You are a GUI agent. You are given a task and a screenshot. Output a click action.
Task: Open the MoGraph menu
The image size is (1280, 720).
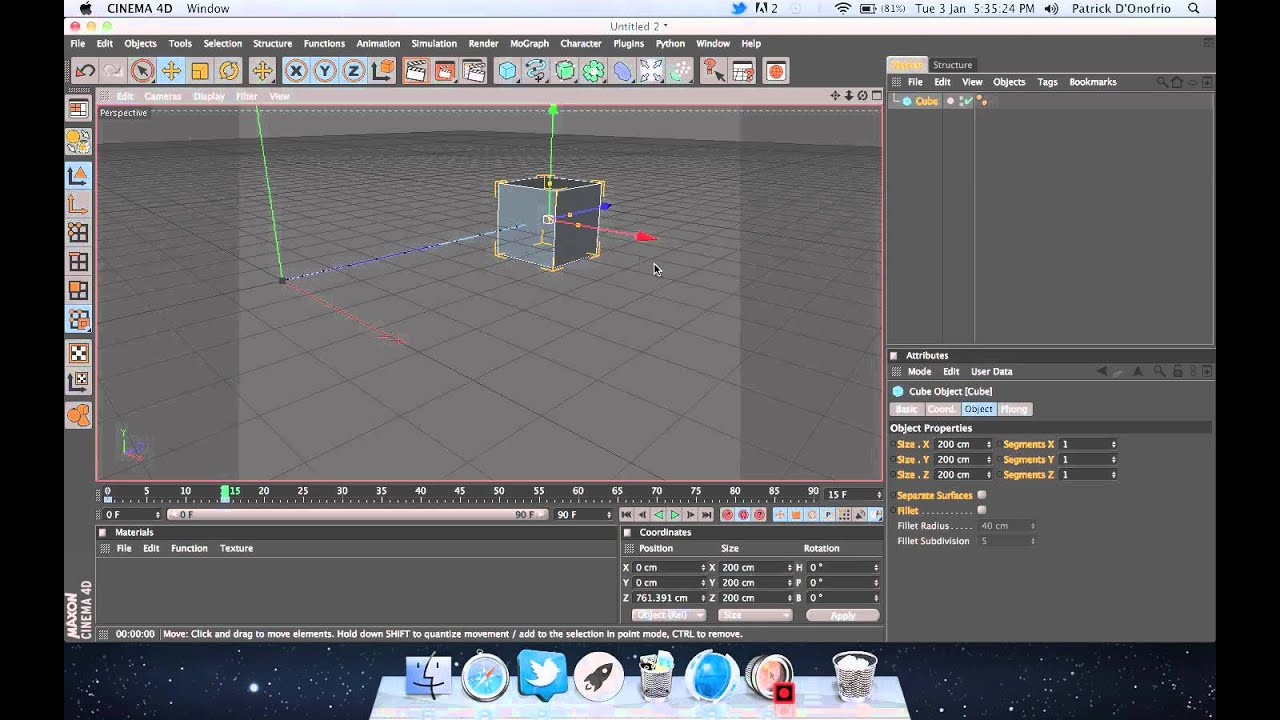tap(529, 44)
